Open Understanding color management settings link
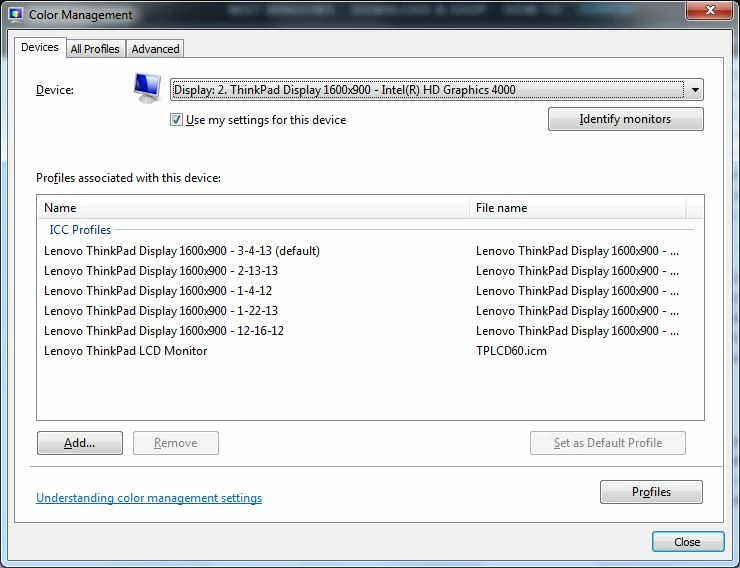Viewport: 740px width, 568px height. coord(149,498)
